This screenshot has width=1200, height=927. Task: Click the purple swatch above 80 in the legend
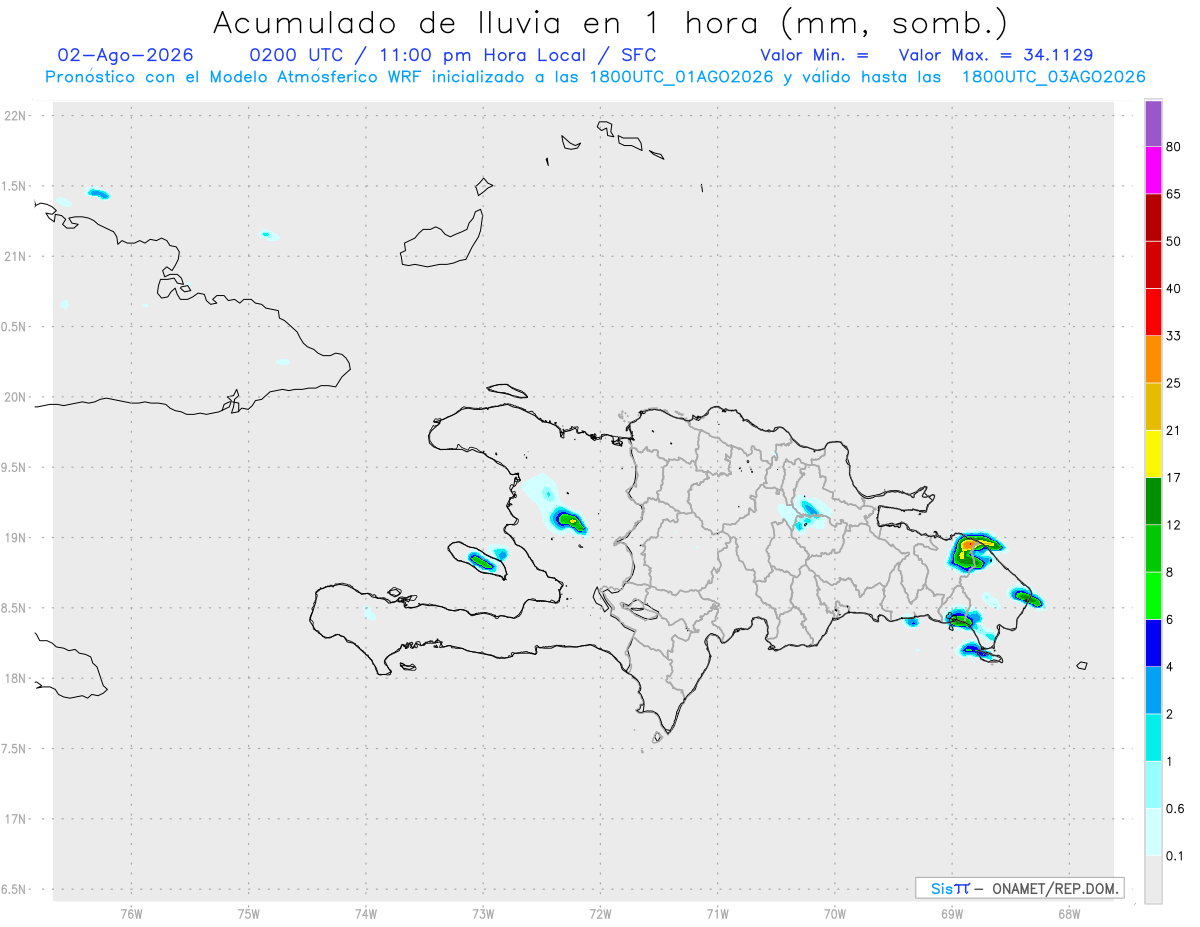1153,123
